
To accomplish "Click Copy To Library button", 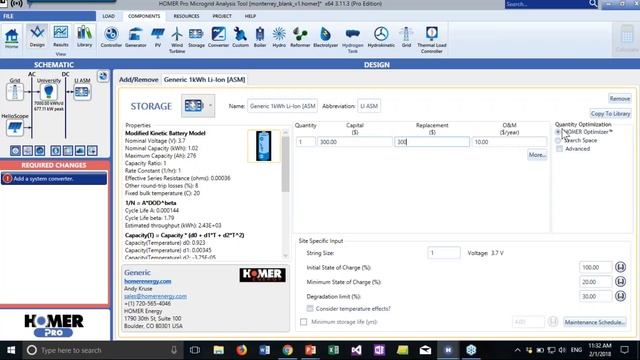I will pos(610,113).
